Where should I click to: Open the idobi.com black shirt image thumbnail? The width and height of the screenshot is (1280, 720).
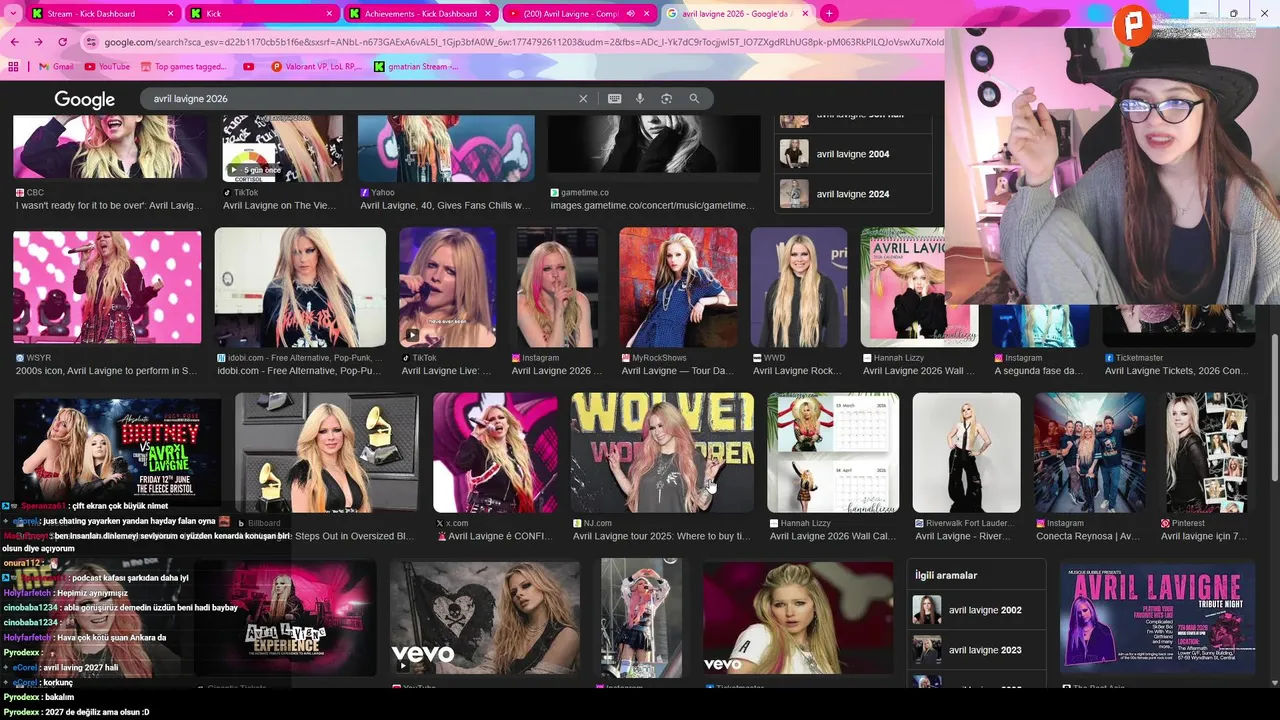point(300,287)
